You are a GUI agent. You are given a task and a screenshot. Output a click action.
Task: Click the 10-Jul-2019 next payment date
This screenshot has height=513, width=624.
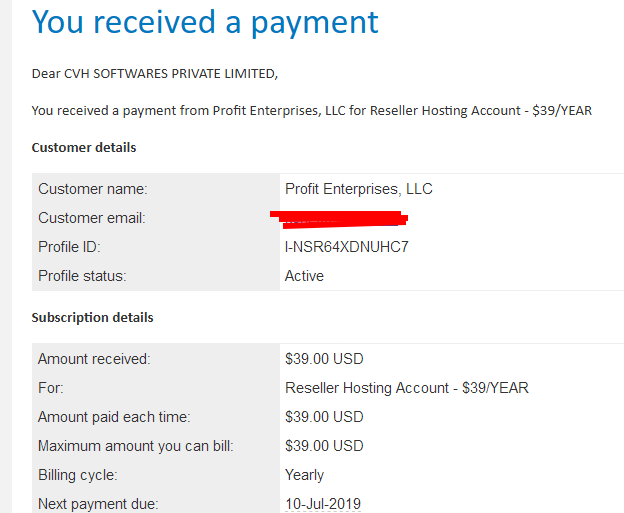(x=323, y=504)
